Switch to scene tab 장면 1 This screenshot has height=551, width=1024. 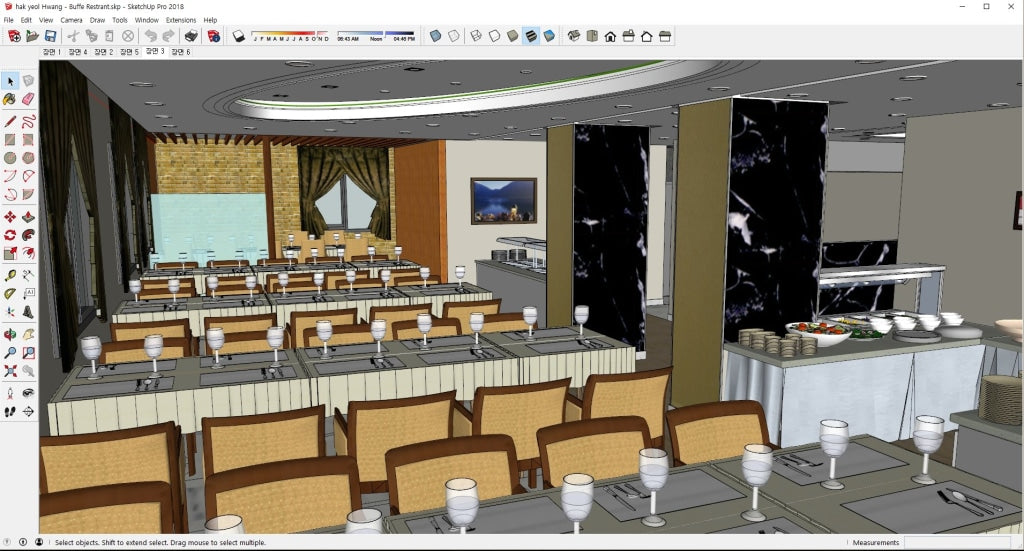pyautogui.click(x=52, y=52)
